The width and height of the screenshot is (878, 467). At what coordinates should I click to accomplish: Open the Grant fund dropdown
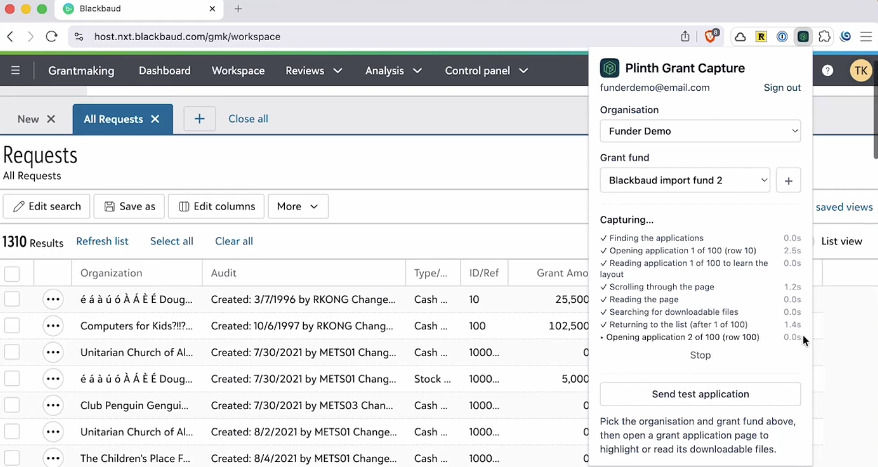click(685, 180)
